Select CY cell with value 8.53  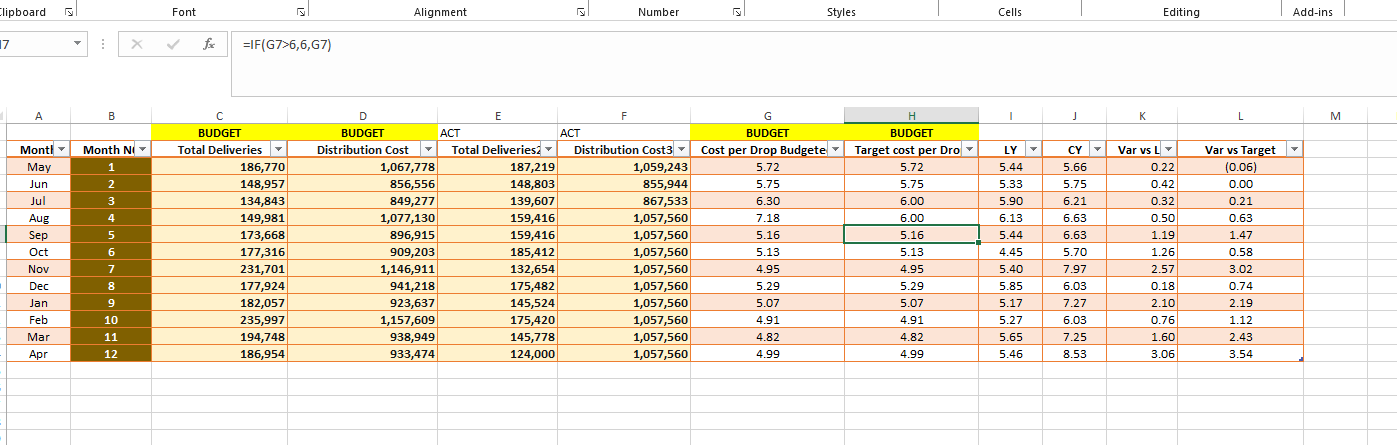[x=1074, y=354]
